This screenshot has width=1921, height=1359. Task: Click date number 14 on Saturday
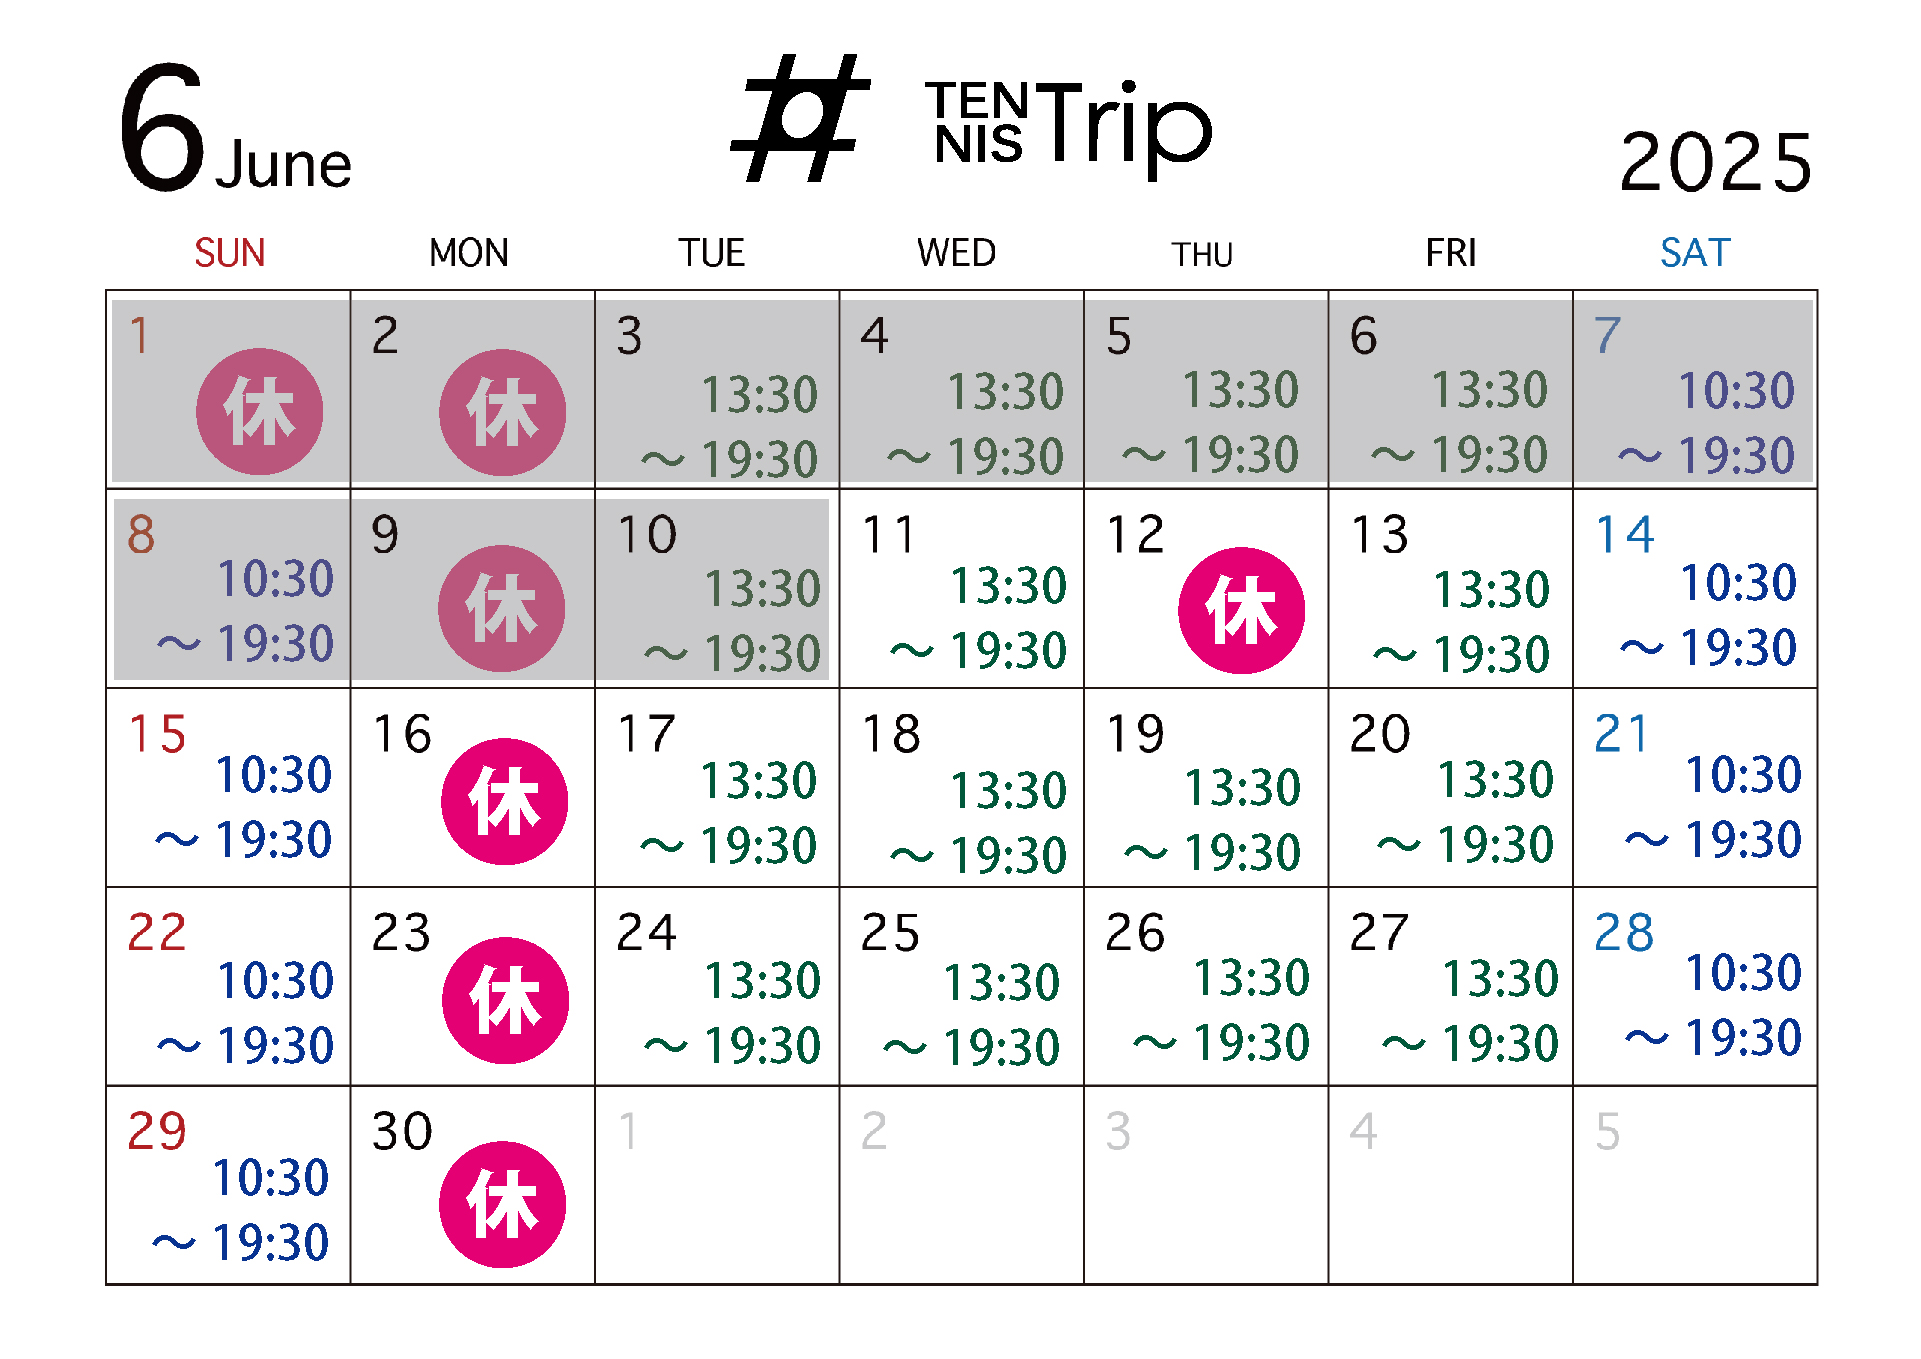tap(1625, 535)
